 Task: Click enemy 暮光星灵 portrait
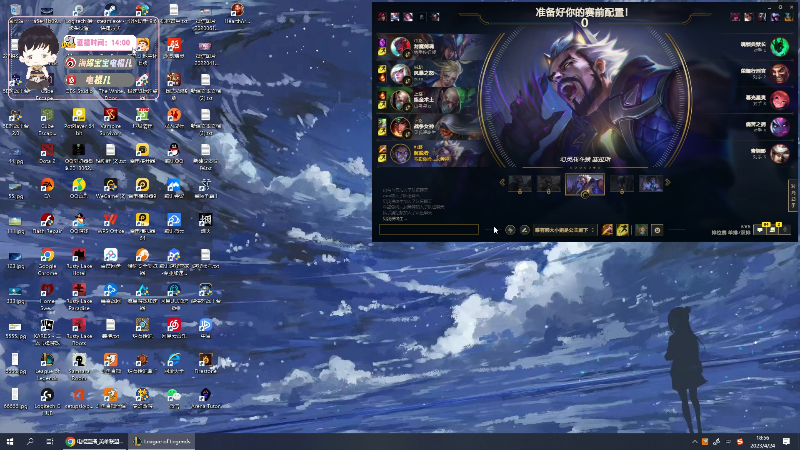point(780,100)
